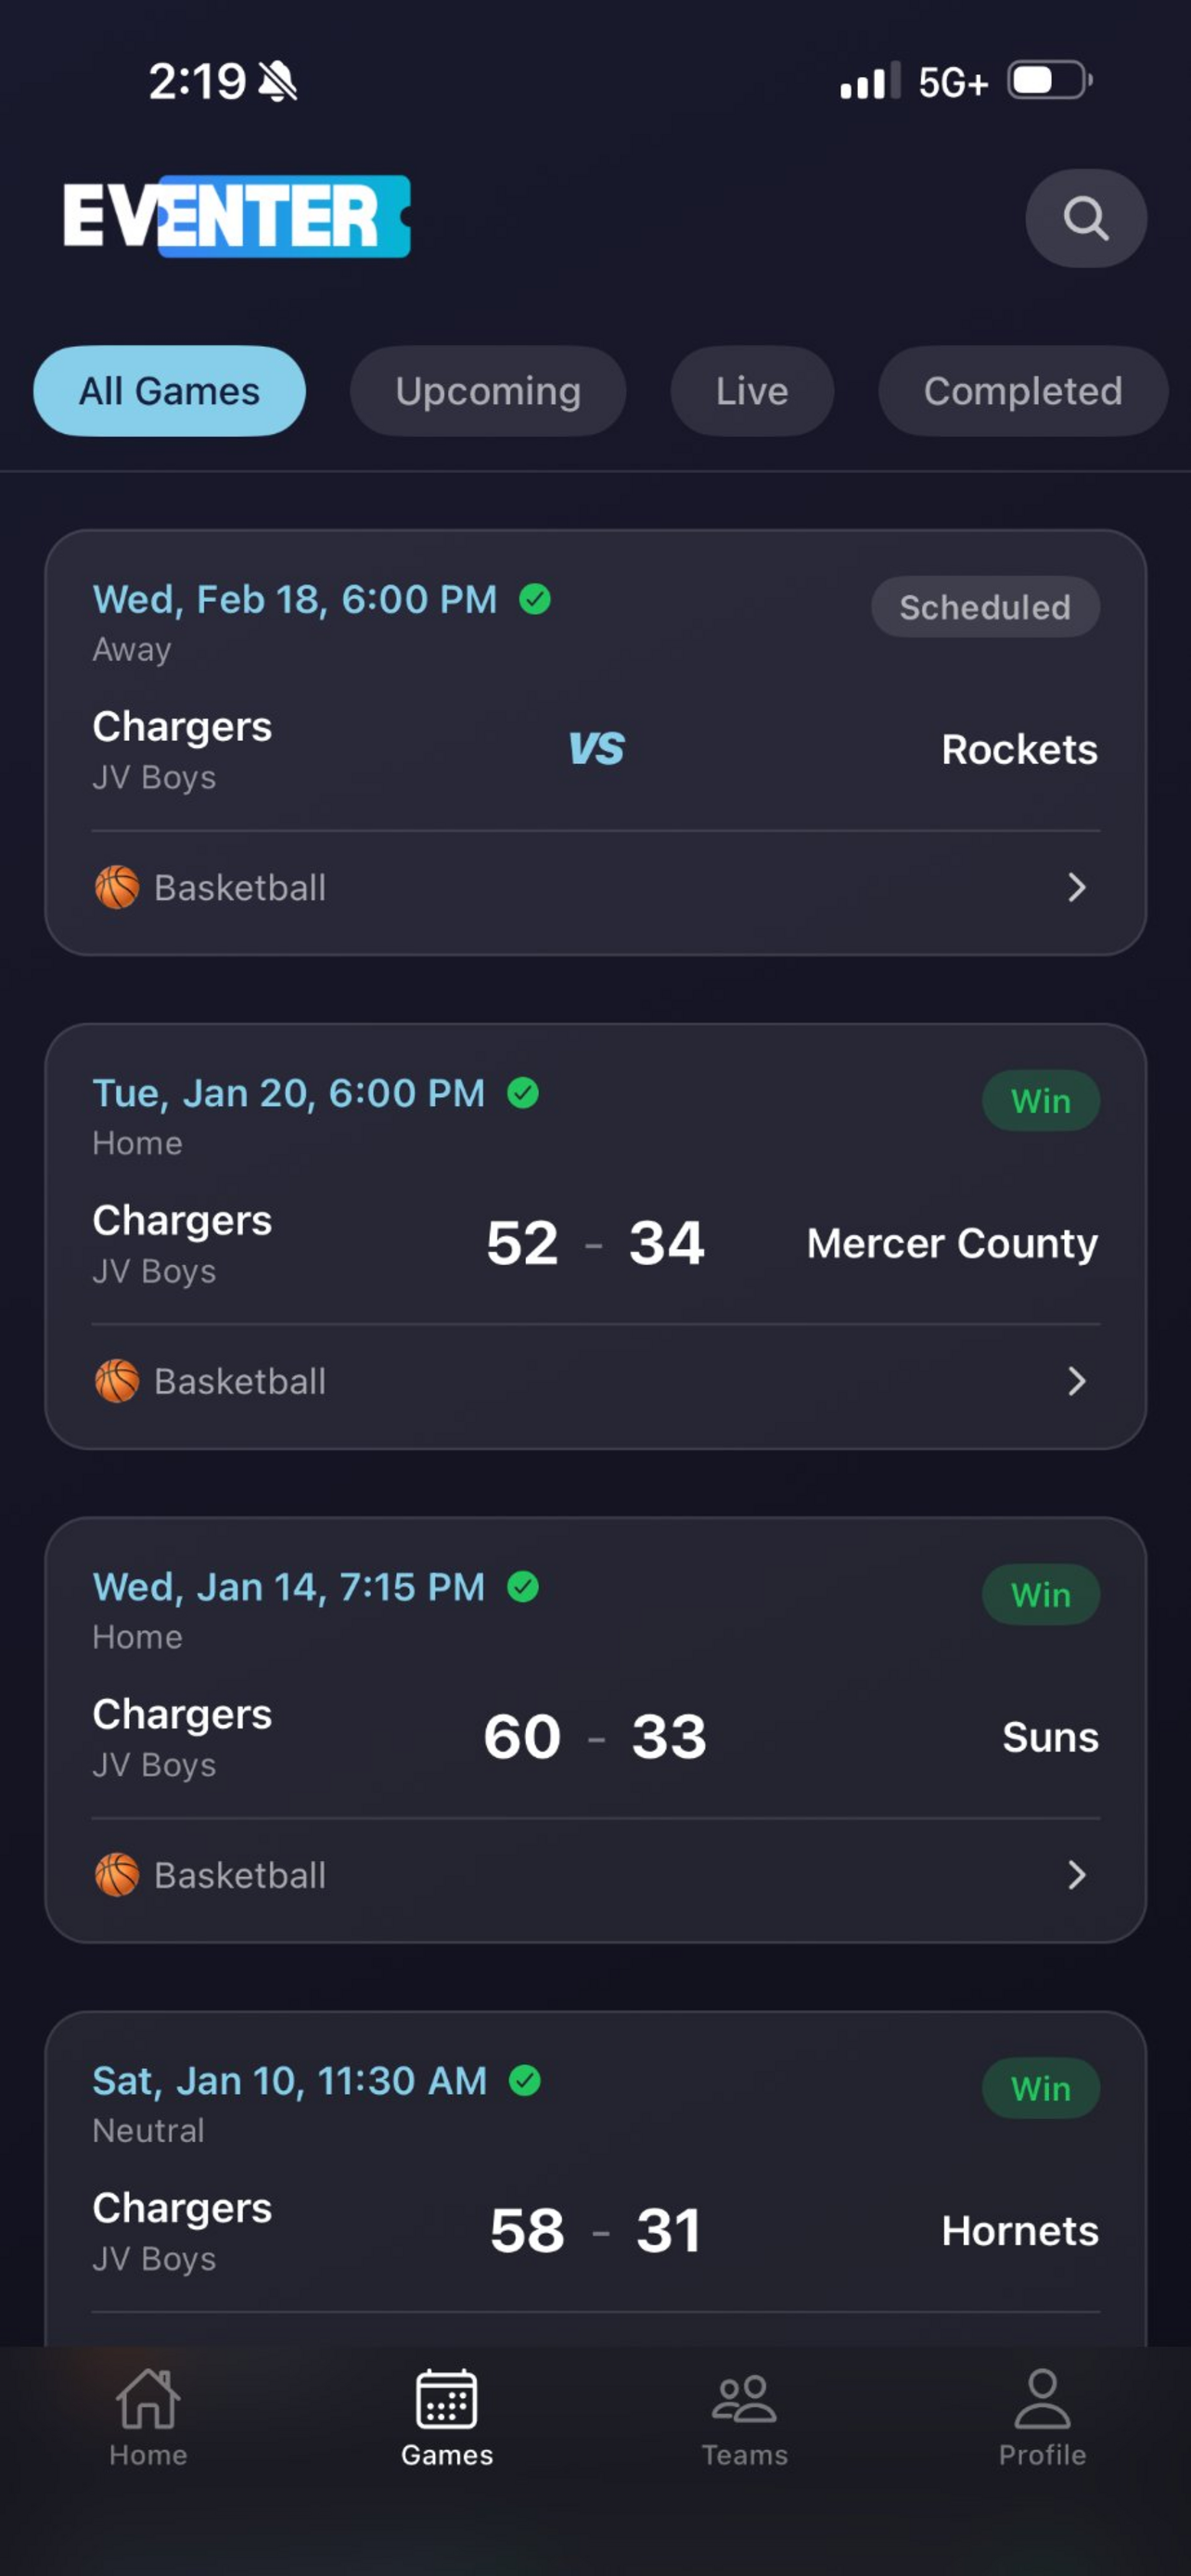Expand the Suns game chevron
Screen dimensions: 1191x2576
tap(1076, 1874)
